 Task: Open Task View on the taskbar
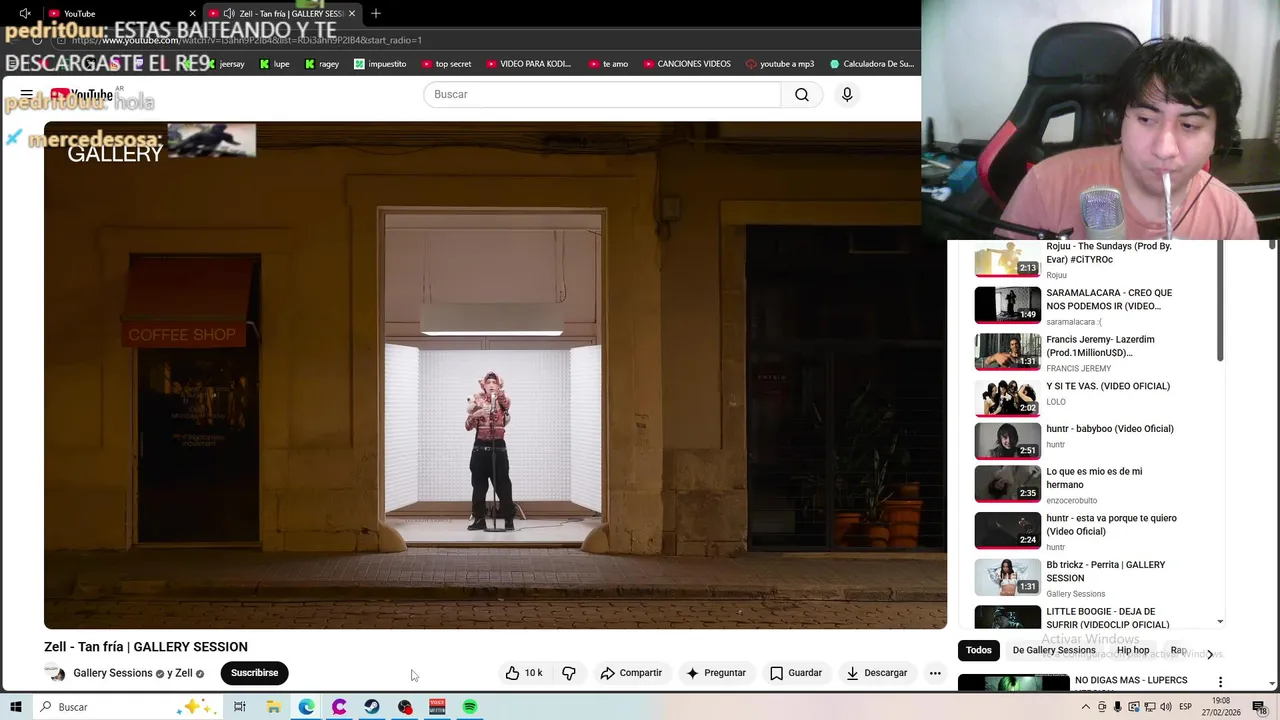240,707
